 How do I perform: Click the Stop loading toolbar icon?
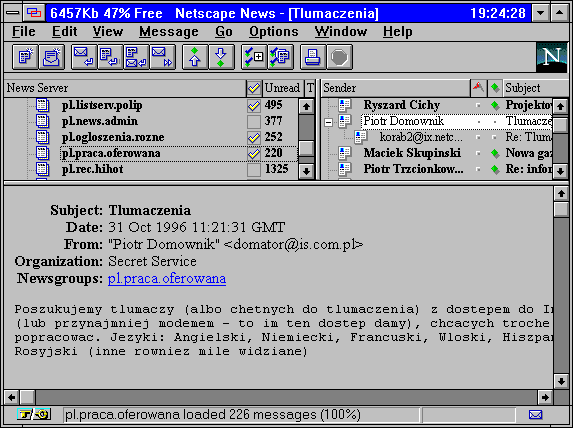point(339,57)
